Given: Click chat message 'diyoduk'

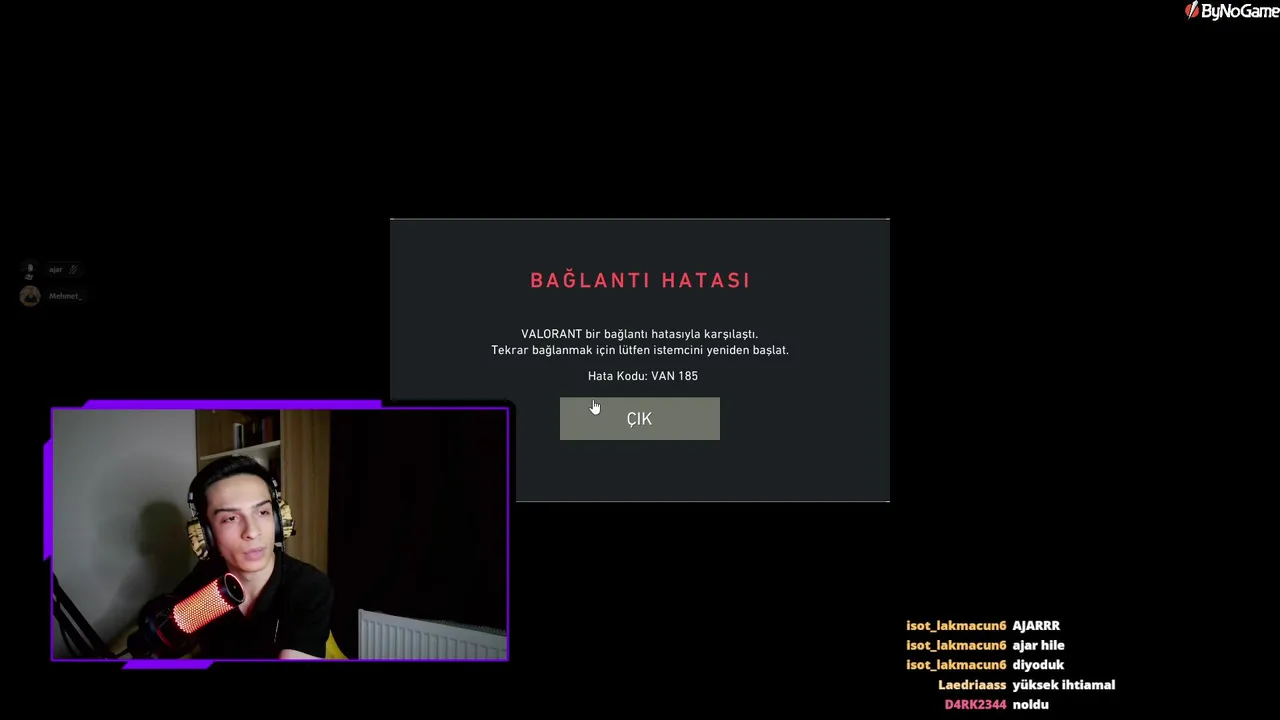Looking at the screenshot, I should click(x=1038, y=665).
